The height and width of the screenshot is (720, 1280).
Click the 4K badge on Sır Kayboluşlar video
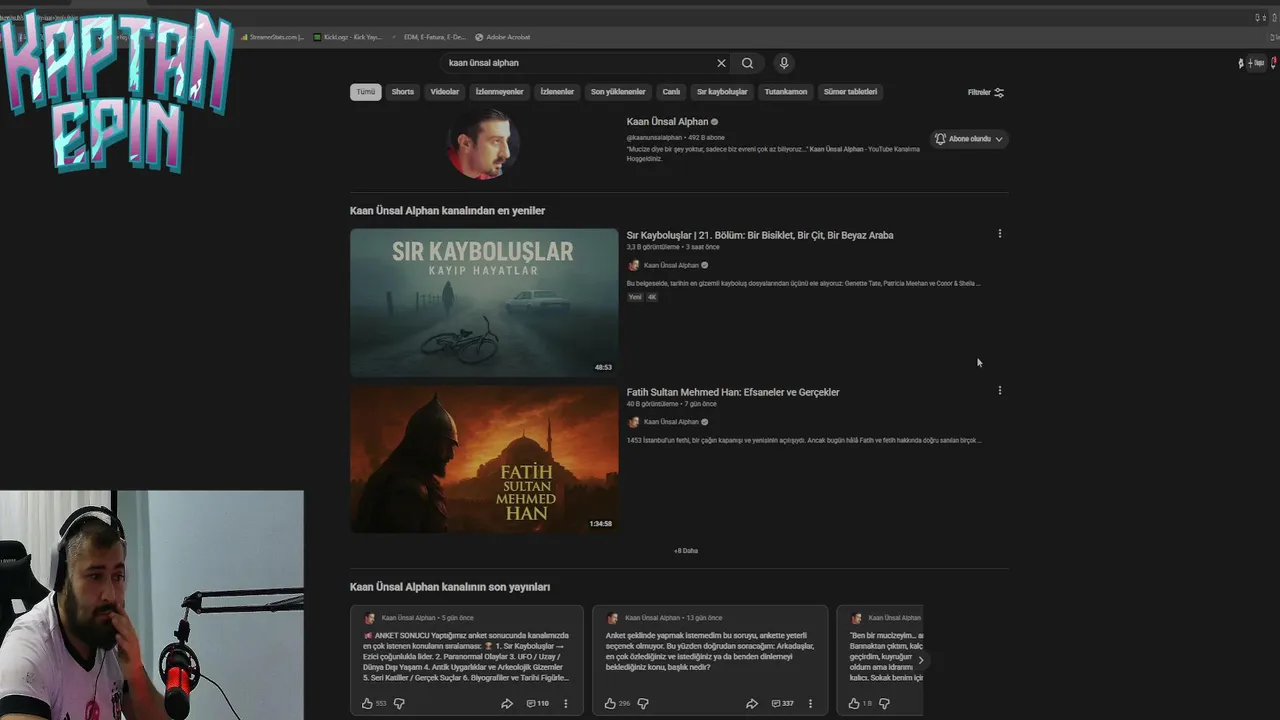(652, 297)
